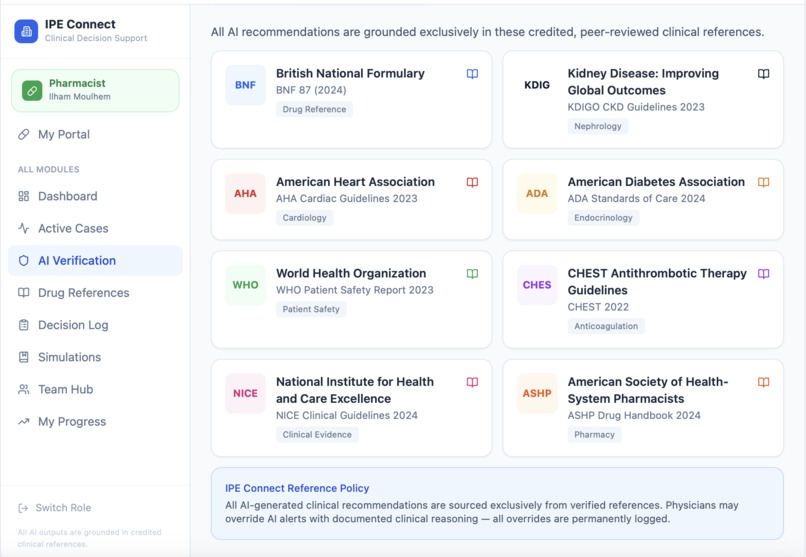
Task: Click the CHES logo badge
Action: click(x=537, y=285)
